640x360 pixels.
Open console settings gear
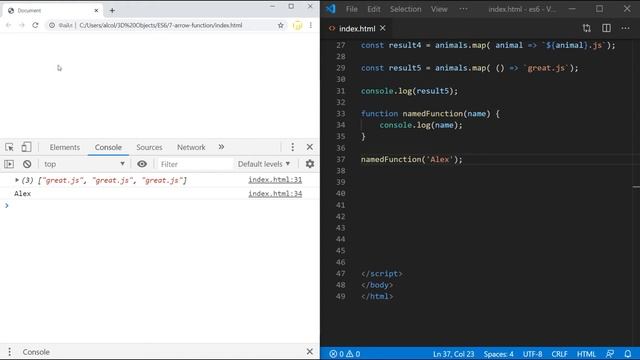(x=310, y=164)
